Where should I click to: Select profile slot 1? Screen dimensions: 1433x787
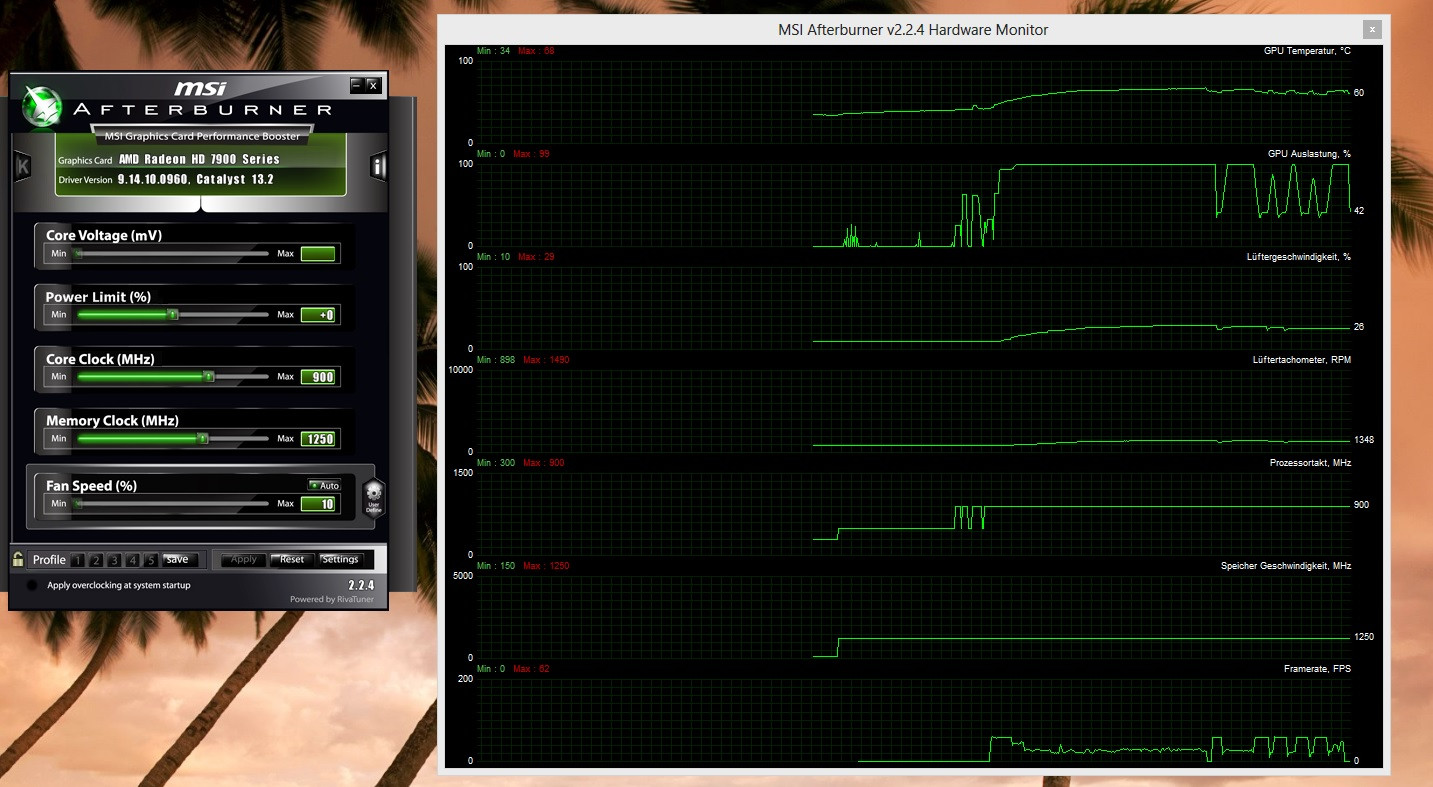(78, 560)
